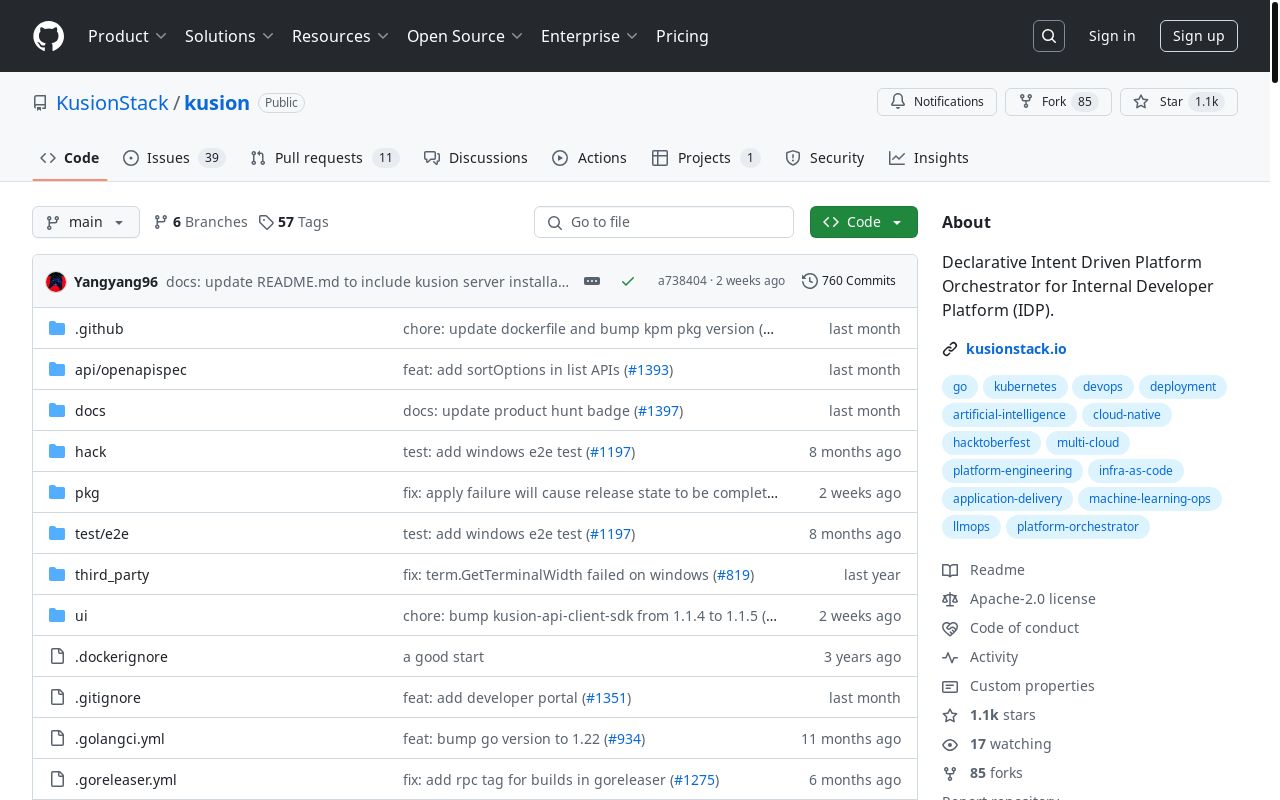The height and width of the screenshot is (800, 1280).
Task: Expand the green Code dropdown
Action: click(863, 222)
